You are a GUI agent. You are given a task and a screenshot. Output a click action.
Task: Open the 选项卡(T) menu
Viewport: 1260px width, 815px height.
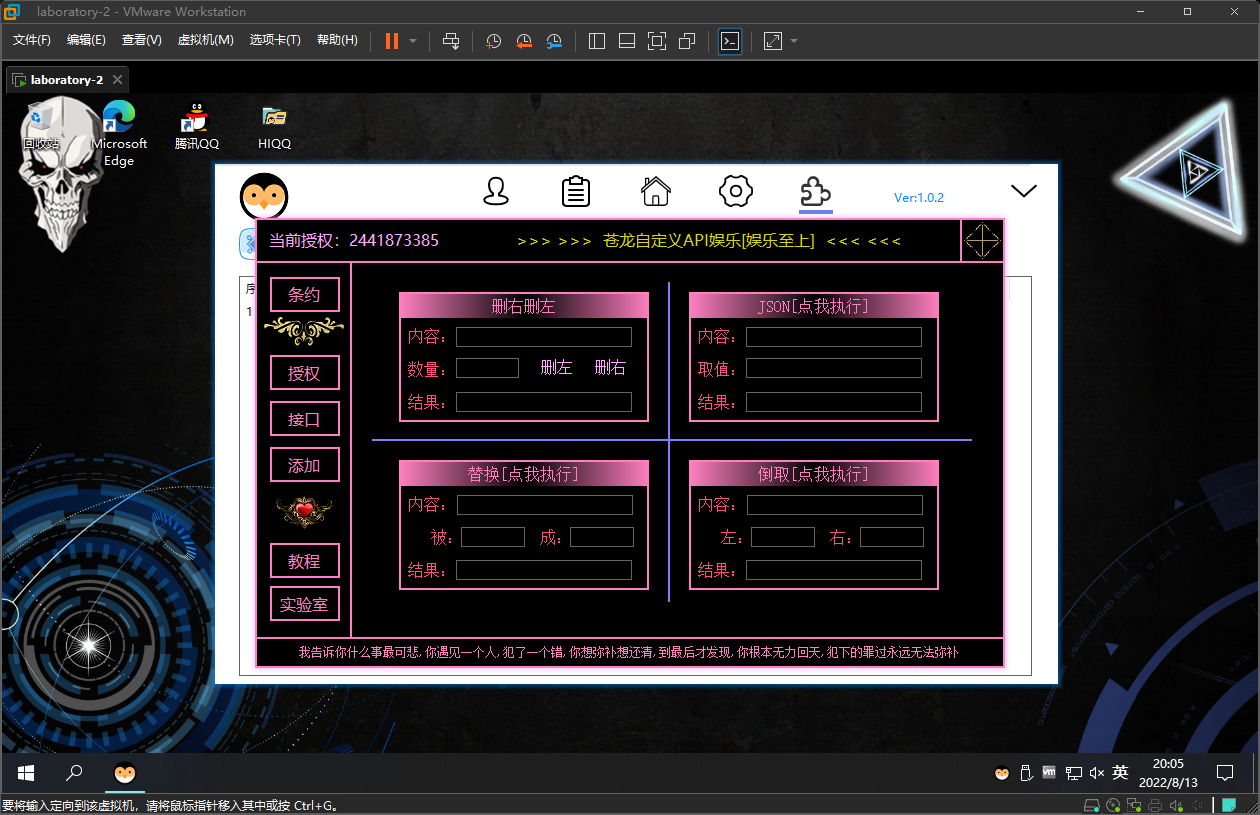point(275,40)
